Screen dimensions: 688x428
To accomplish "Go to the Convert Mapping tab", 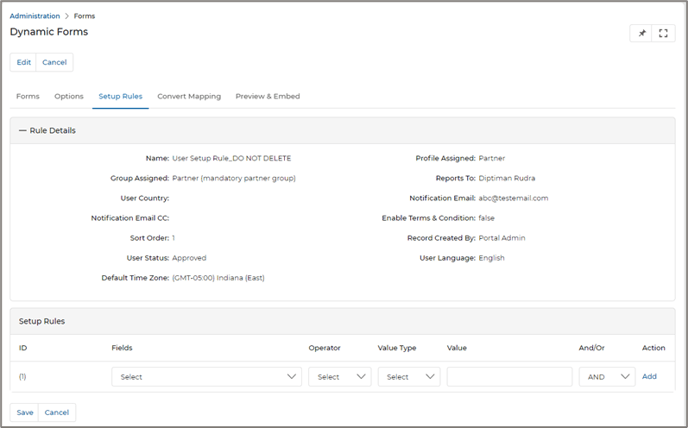I will pyautogui.click(x=189, y=96).
